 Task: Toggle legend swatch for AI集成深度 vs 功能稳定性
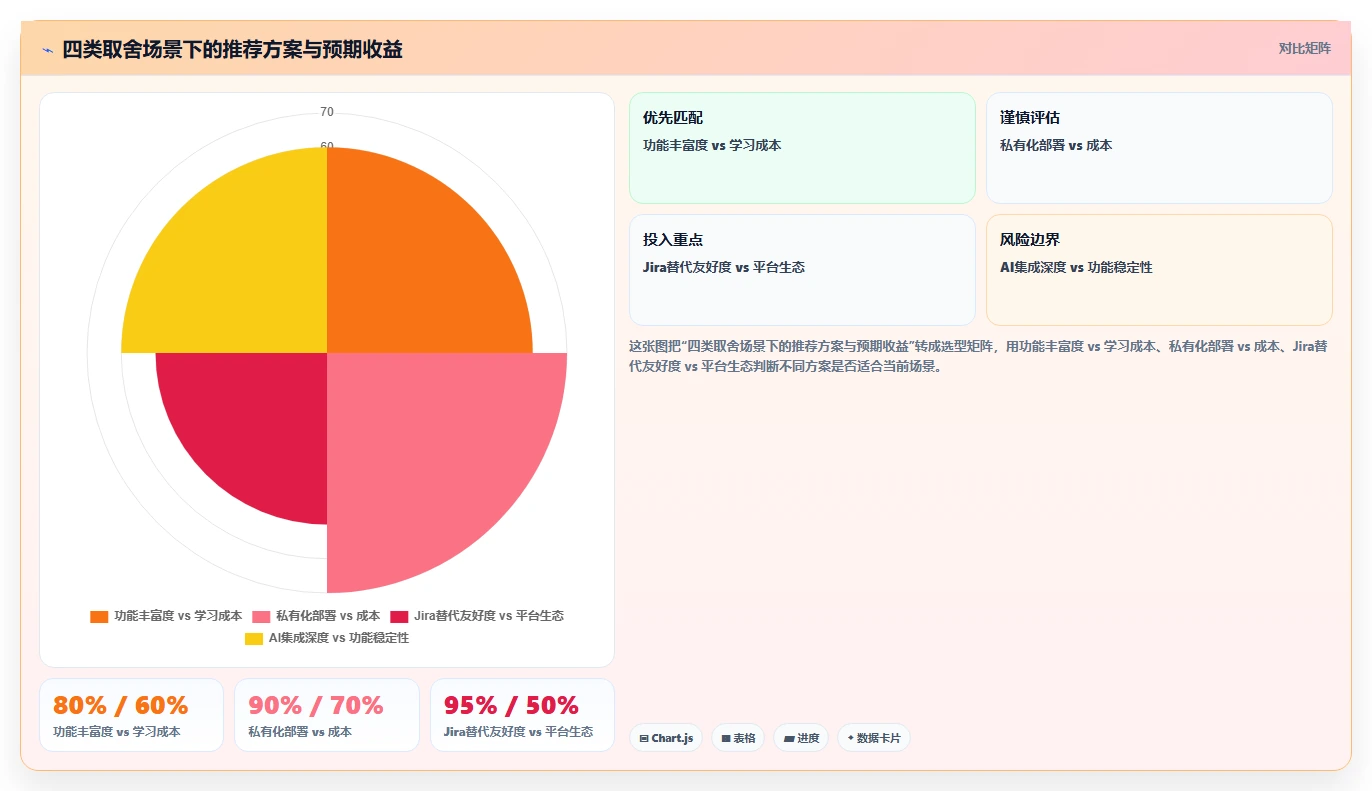click(x=254, y=638)
